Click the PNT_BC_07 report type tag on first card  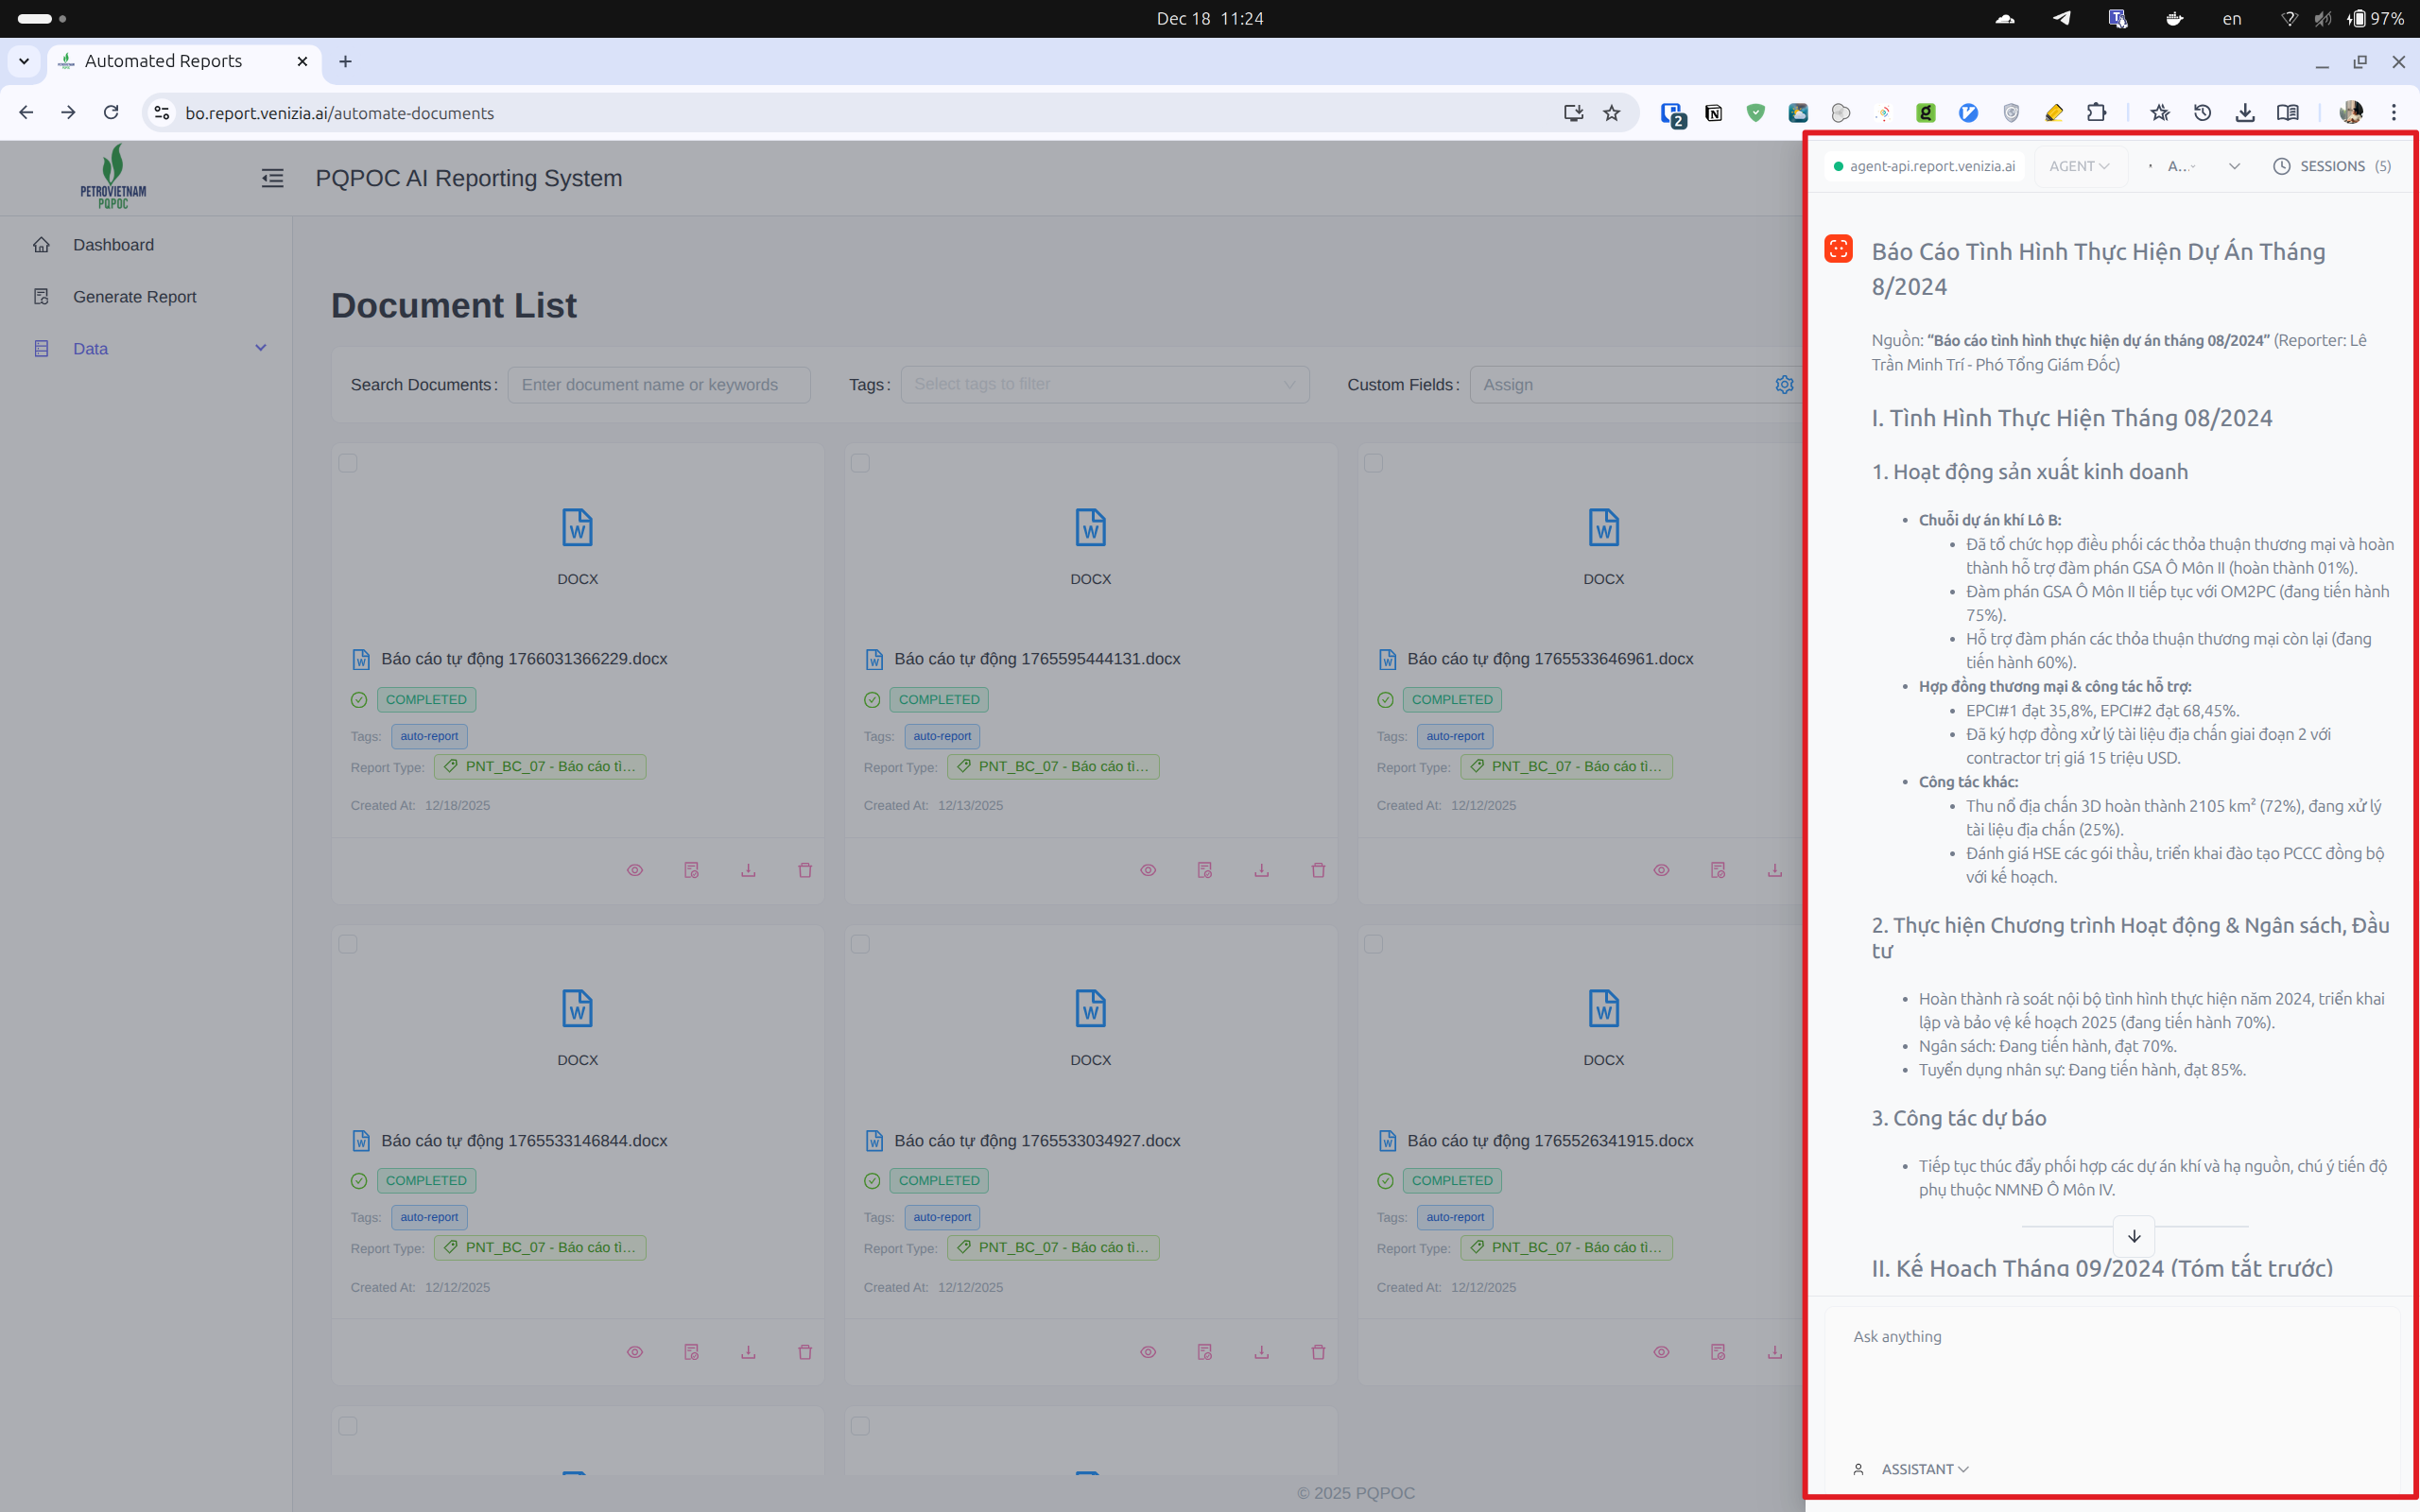click(540, 767)
